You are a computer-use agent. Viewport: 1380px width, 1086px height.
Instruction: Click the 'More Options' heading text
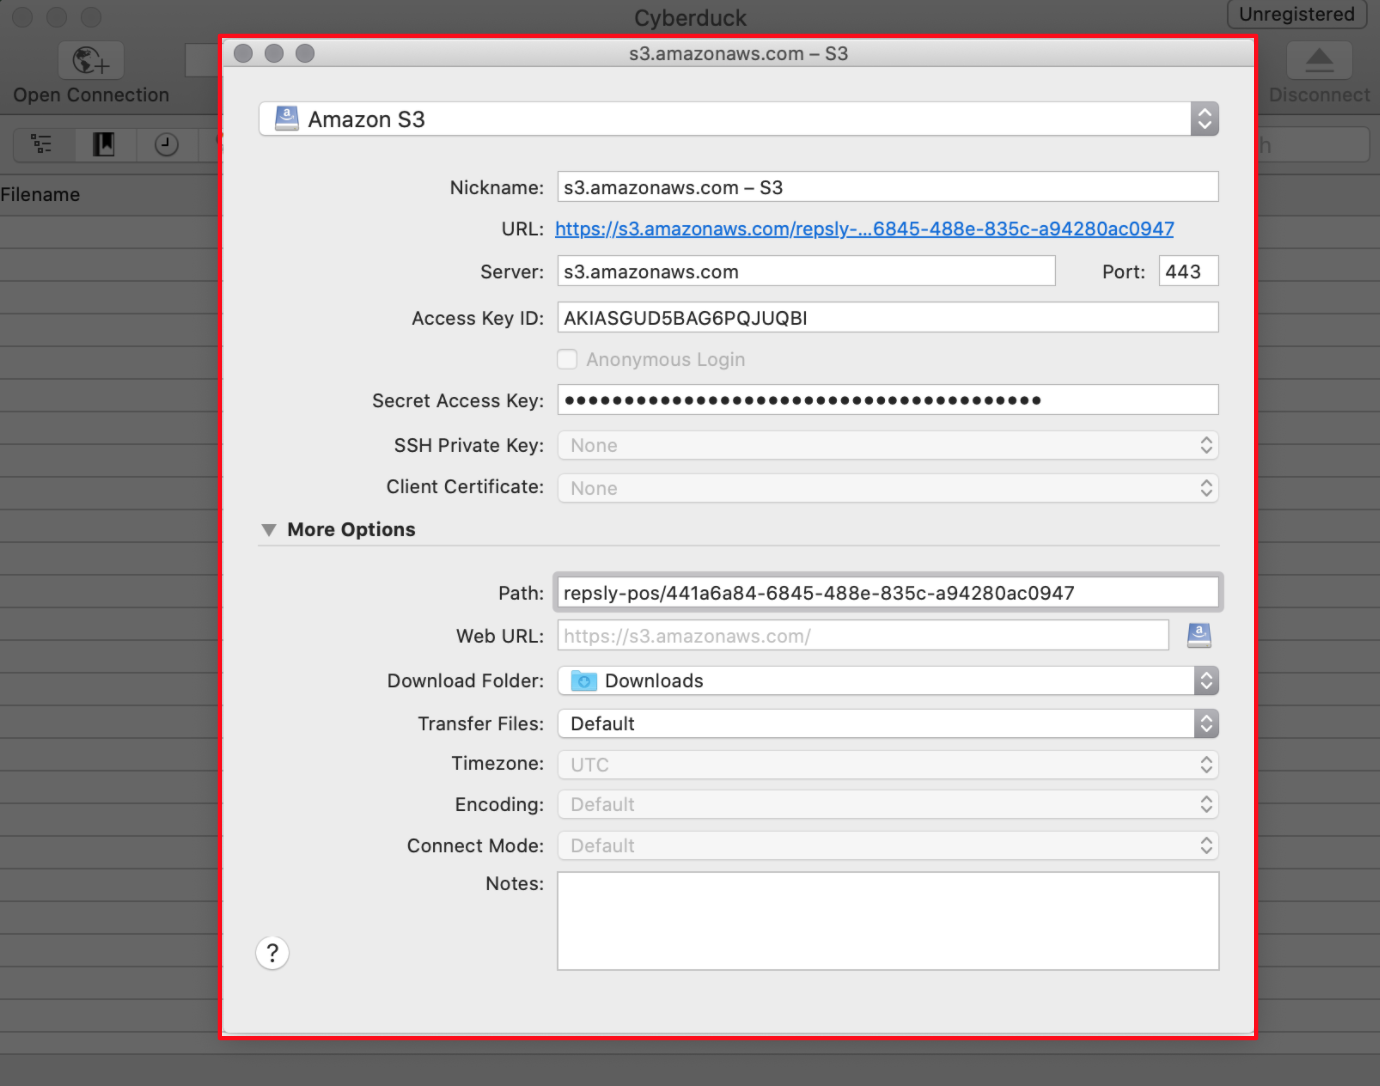351,530
